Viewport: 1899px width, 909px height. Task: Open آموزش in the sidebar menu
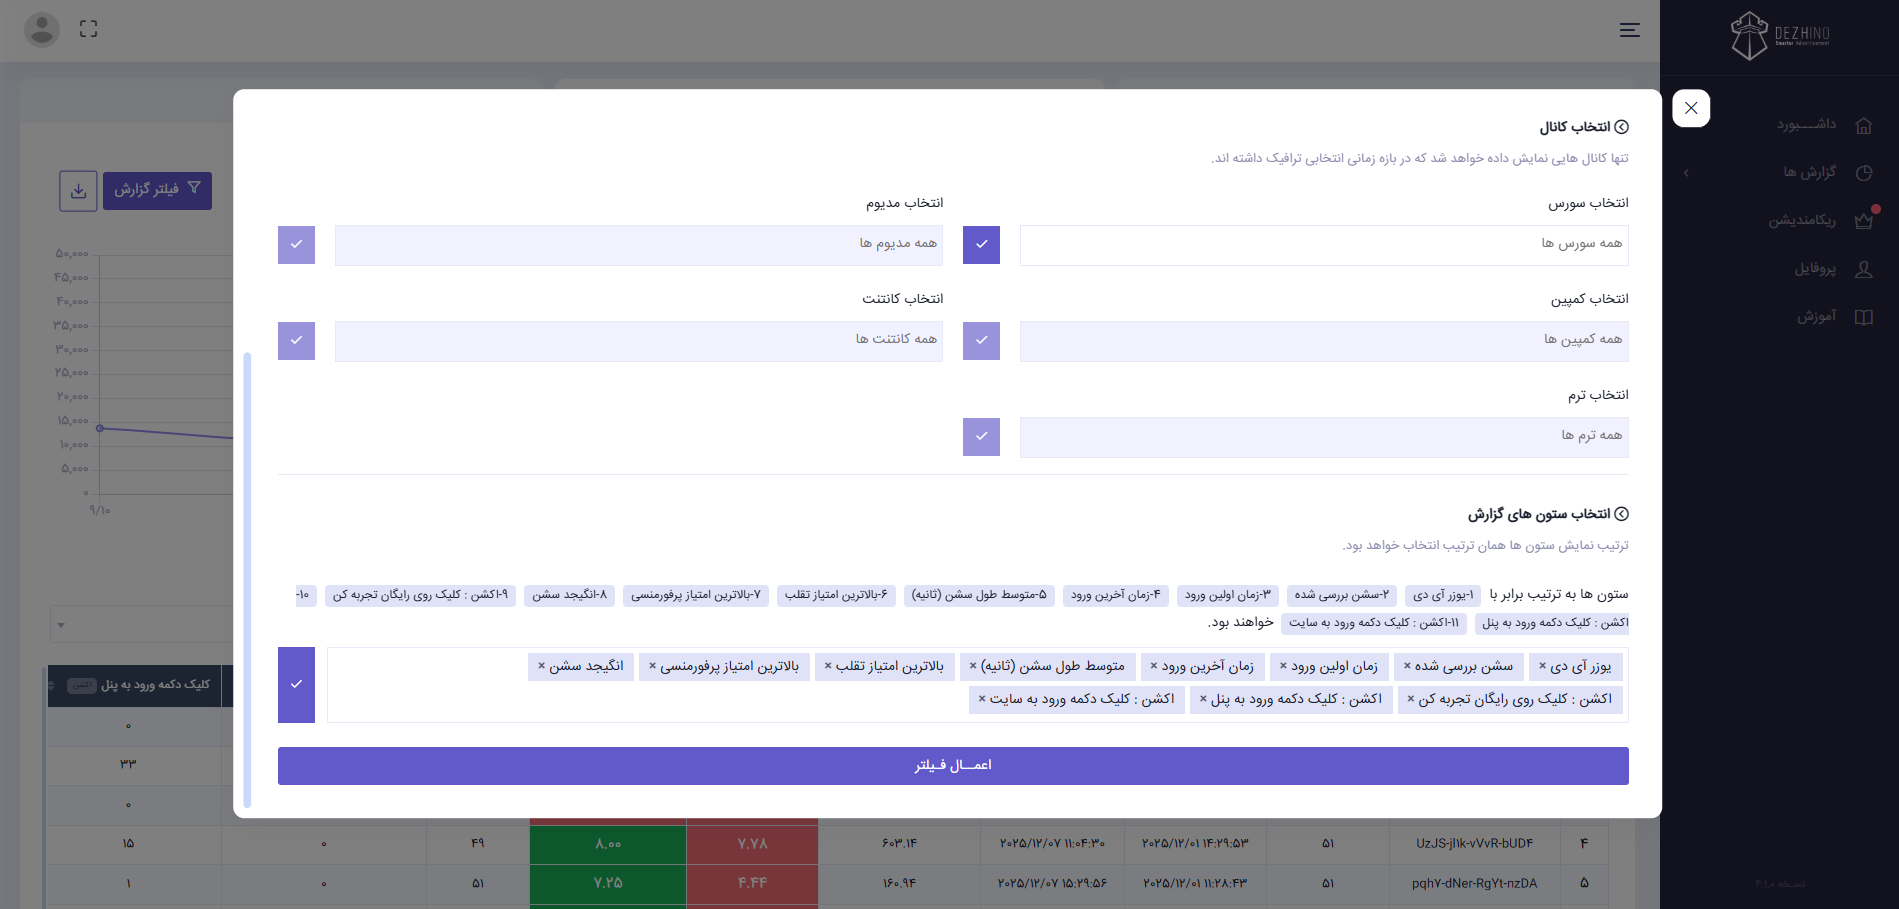point(1817,317)
